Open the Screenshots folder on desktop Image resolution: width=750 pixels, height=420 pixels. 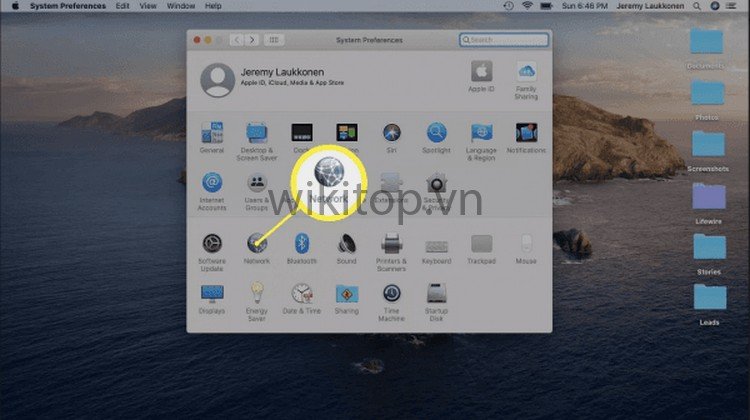pos(708,145)
